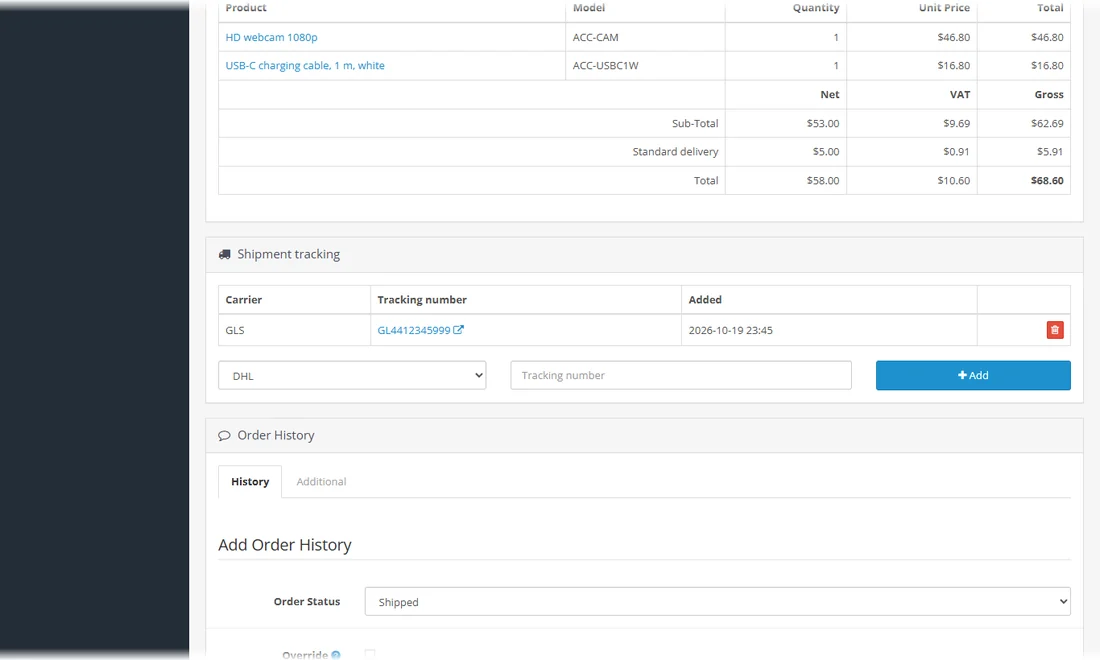Viewport: 1100px width, 660px height.
Task: Click the blue Add tracking button
Action: click(x=973, y=375)
